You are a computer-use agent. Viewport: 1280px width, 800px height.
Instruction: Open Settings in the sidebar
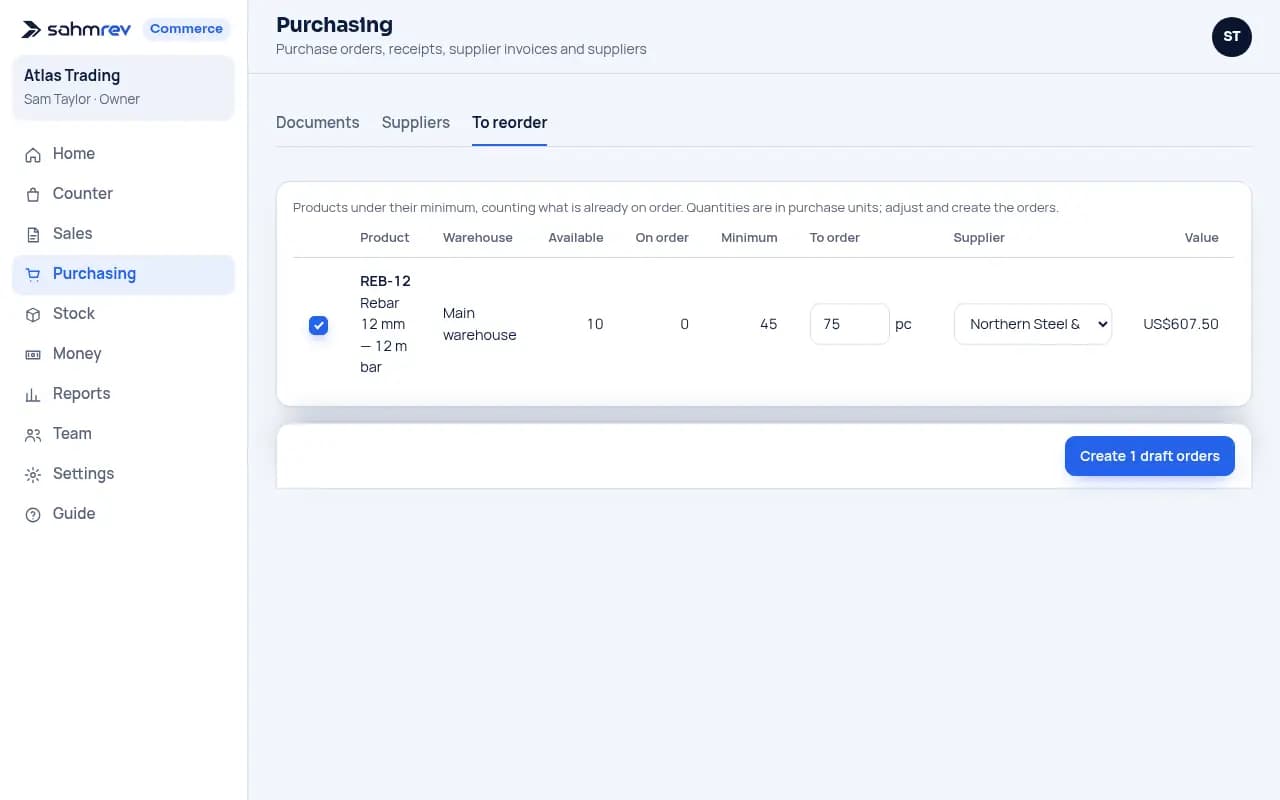click(123, 474)
